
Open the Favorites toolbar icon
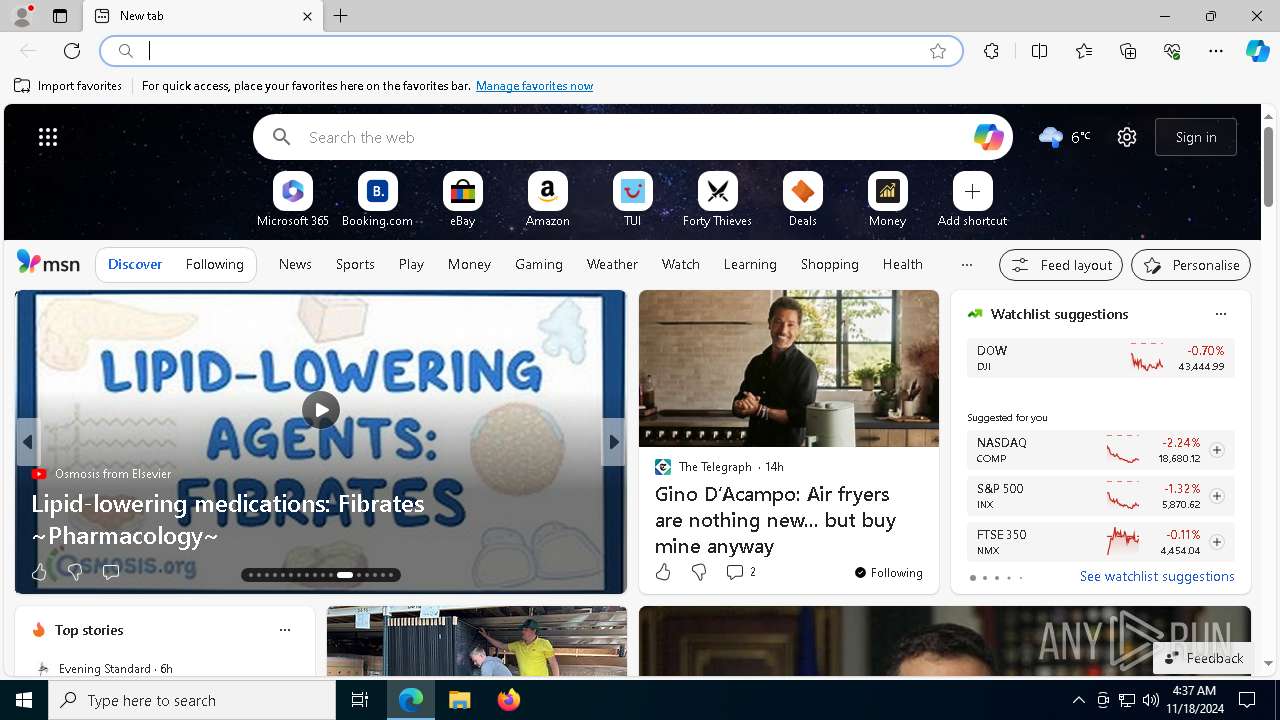click(x=1084, y=51)
